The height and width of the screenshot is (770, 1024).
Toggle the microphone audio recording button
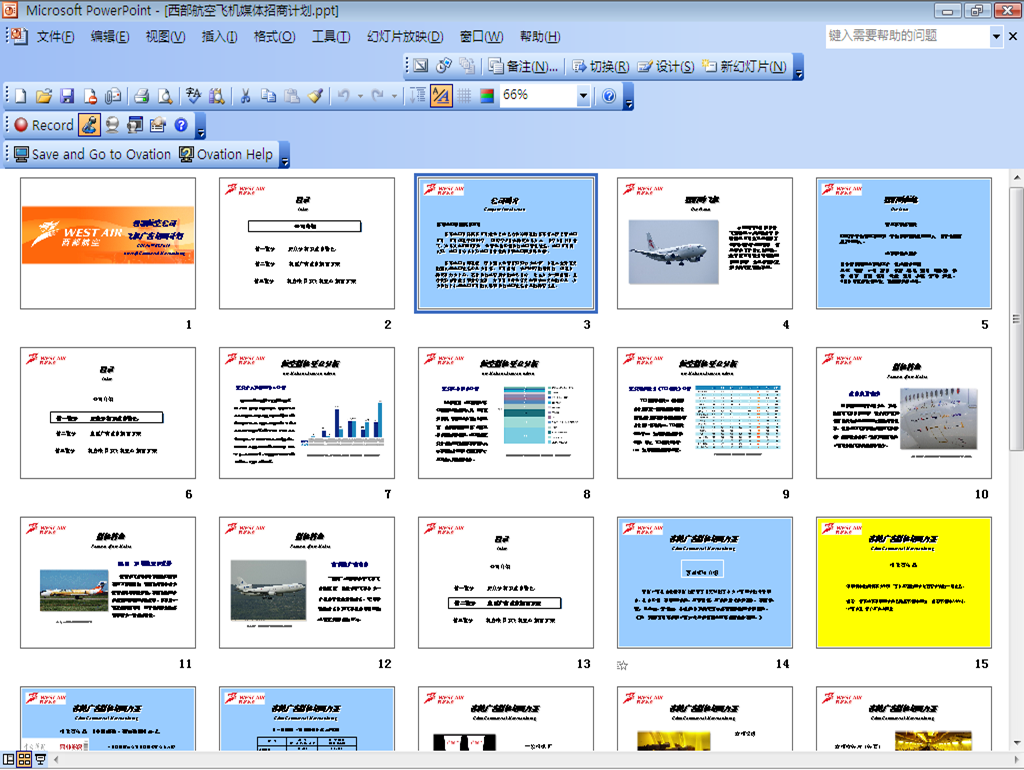pos(89,125)
